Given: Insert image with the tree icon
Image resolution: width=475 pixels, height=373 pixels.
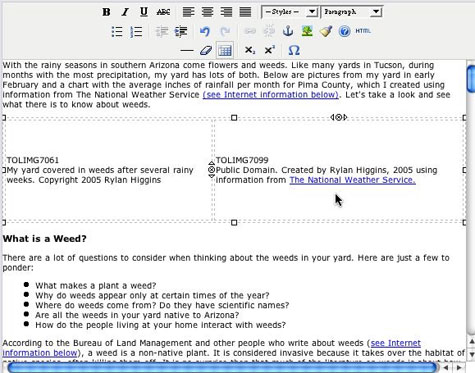Looking at the screenshot, I should [x=307, y=31].
